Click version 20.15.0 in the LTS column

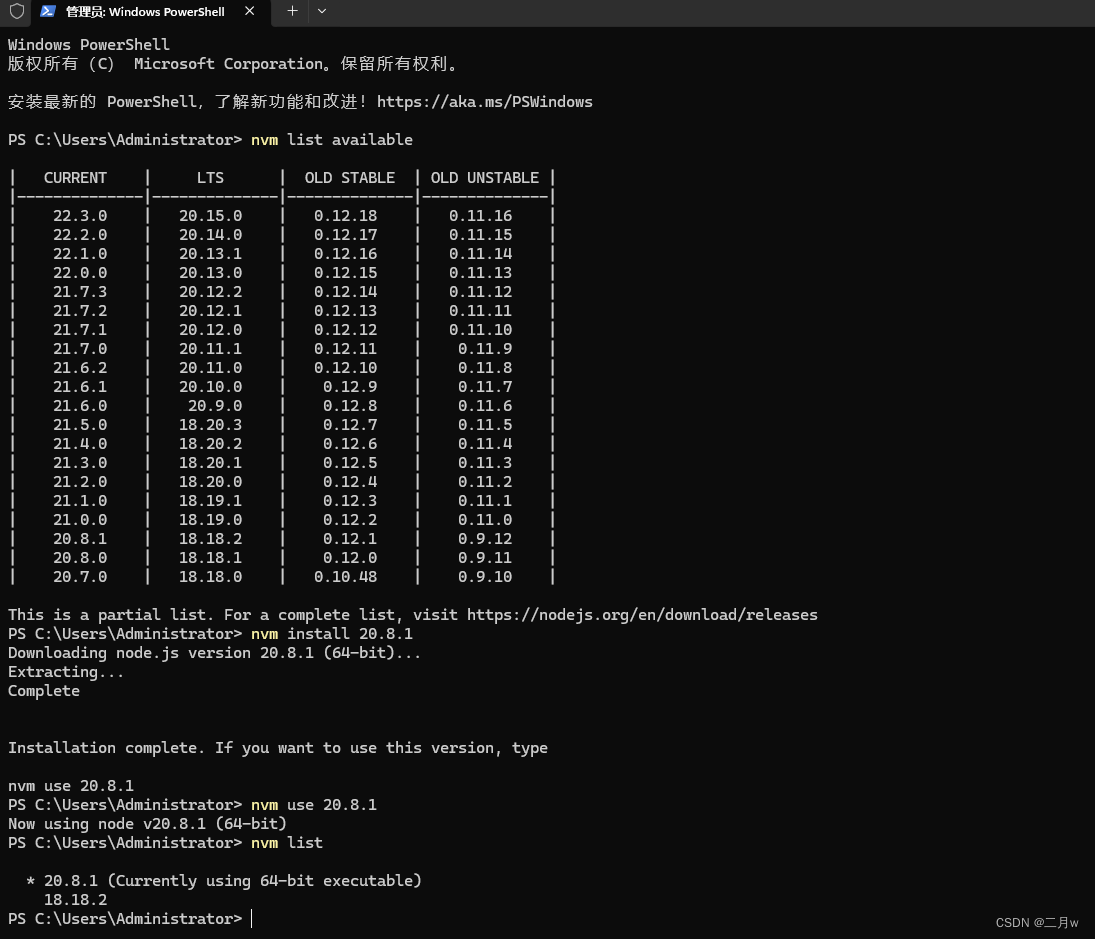click(x=210, y=216)
